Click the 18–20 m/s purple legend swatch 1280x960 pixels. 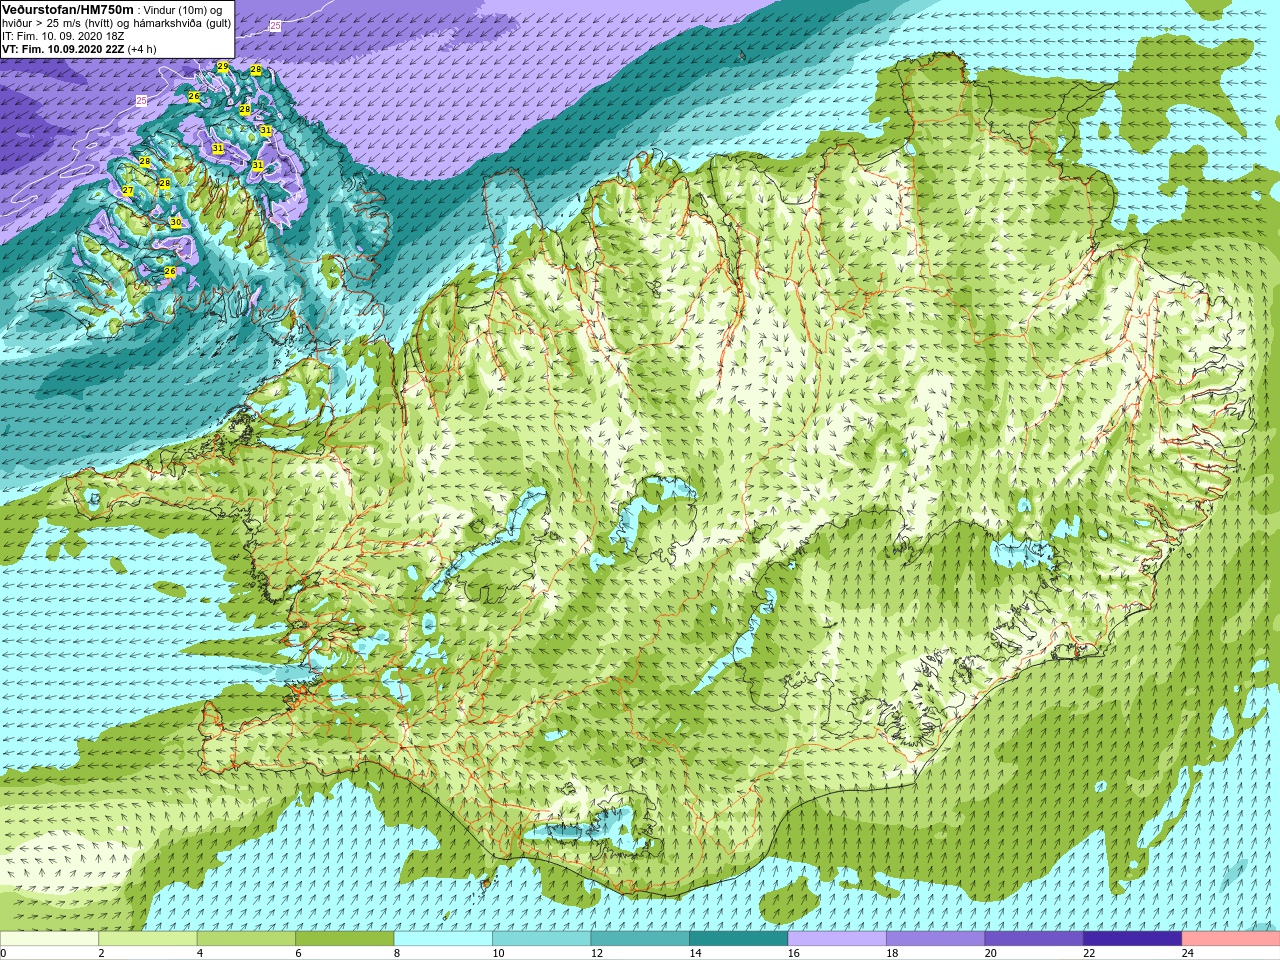936,939
